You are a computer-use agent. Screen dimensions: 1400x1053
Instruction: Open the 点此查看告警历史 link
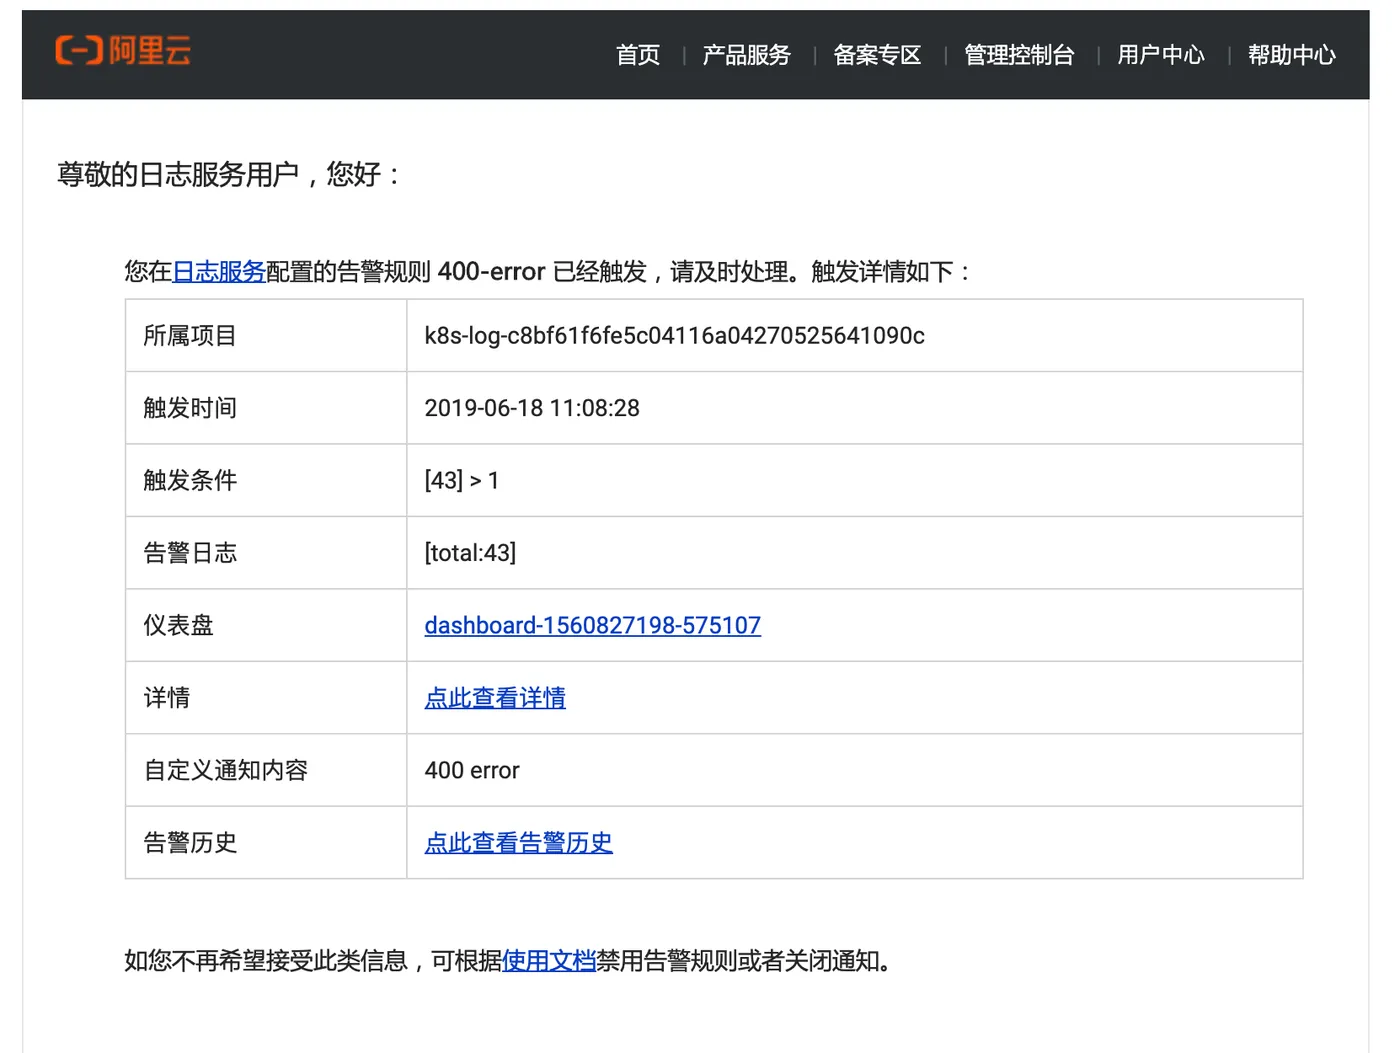pyautogui.click(x=518, y=843)
